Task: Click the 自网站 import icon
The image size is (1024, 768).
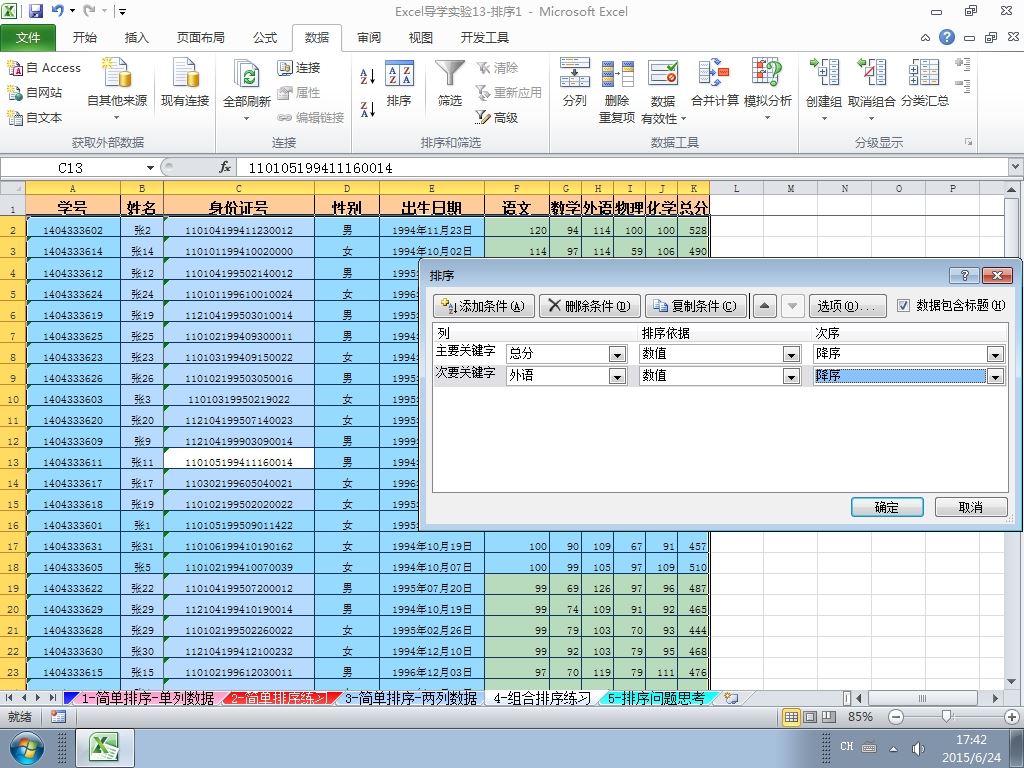Action: [14, 93]
